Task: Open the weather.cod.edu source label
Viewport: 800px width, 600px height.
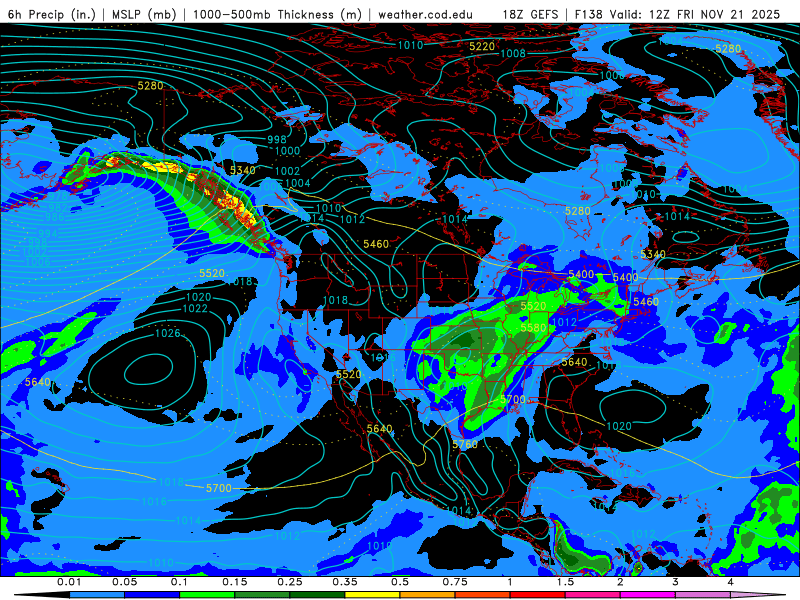Action: click(425, 14)
